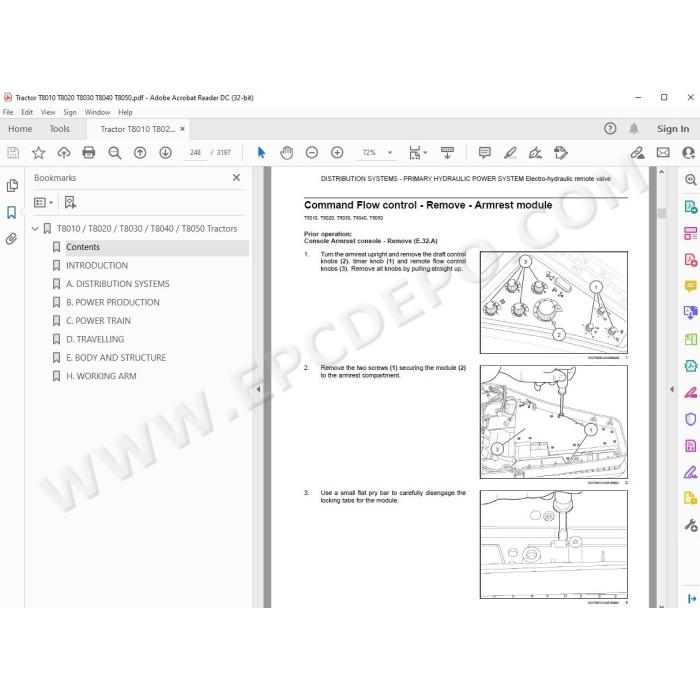The height and width of the screenshot is (700, 700).
Task: Click the document vertical scrollbar thumb
Action: [662, 213]
